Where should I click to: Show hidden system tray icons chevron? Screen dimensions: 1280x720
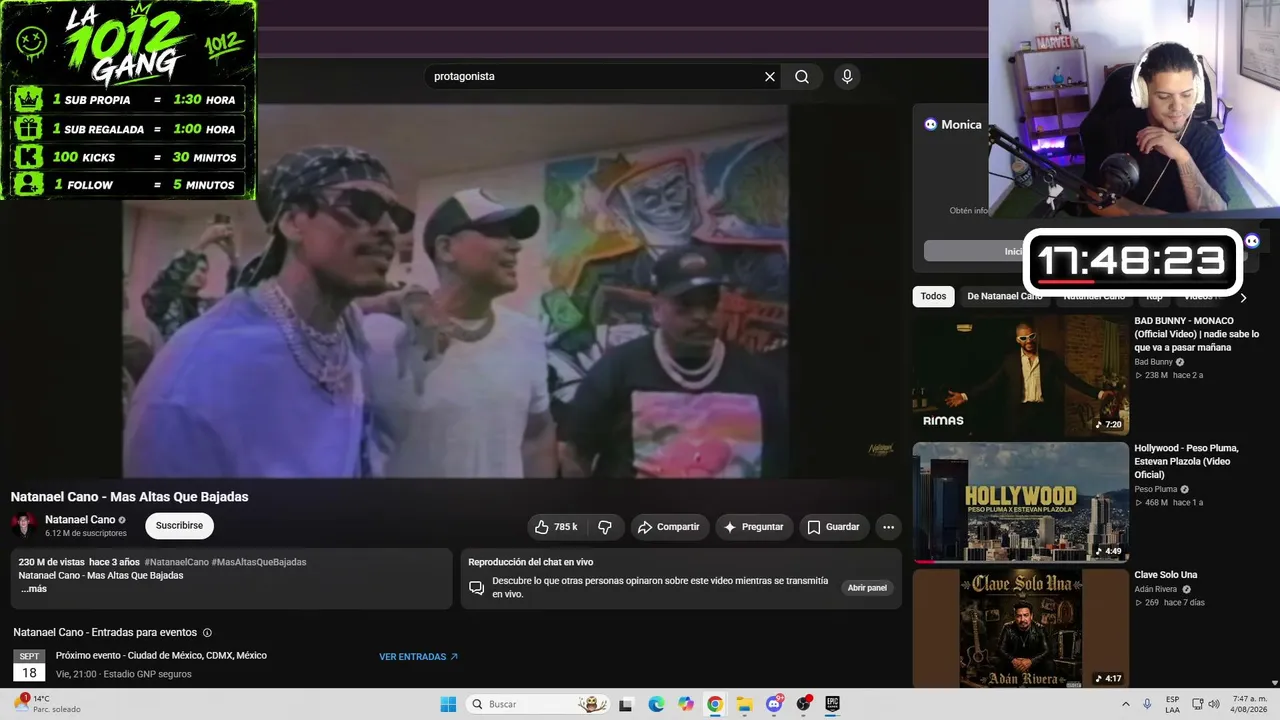(1125, 704)
